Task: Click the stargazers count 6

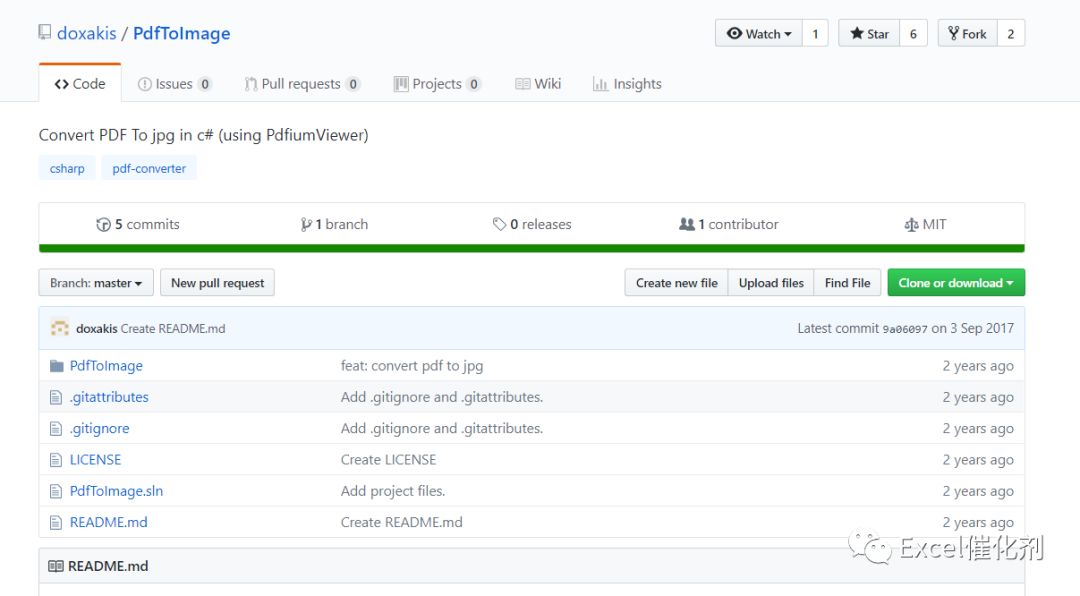Action: click(x=913, y=33)
